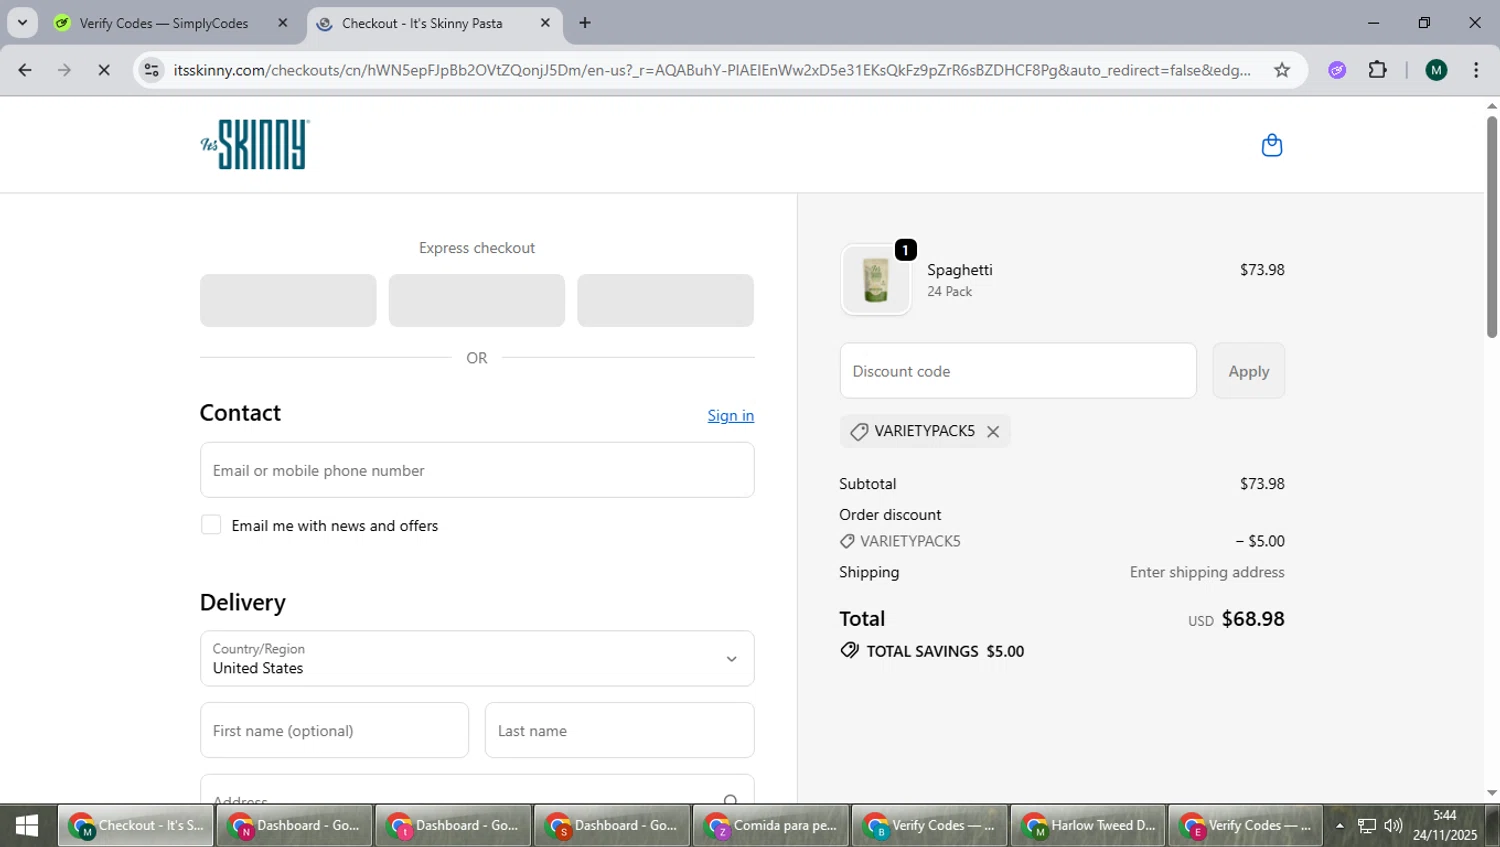Open the Windows Start menu

[x=27, y=826]
